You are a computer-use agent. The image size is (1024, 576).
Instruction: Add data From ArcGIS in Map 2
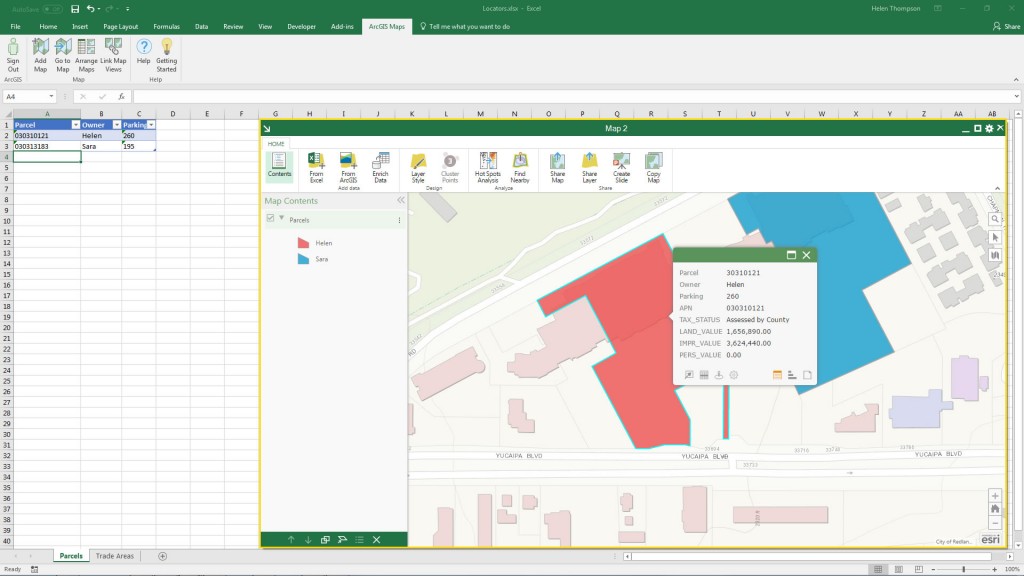click(x=348, y=168)
